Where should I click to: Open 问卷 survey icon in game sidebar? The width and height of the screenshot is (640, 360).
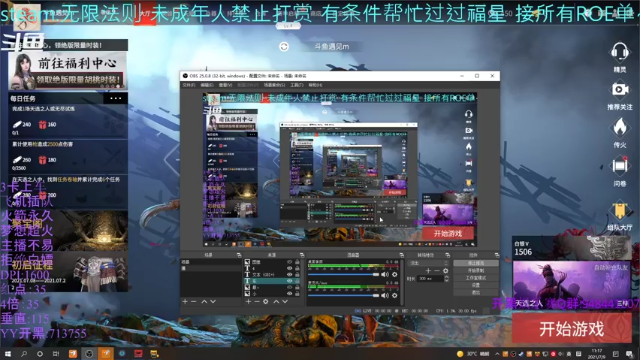(x=620, y=166)
